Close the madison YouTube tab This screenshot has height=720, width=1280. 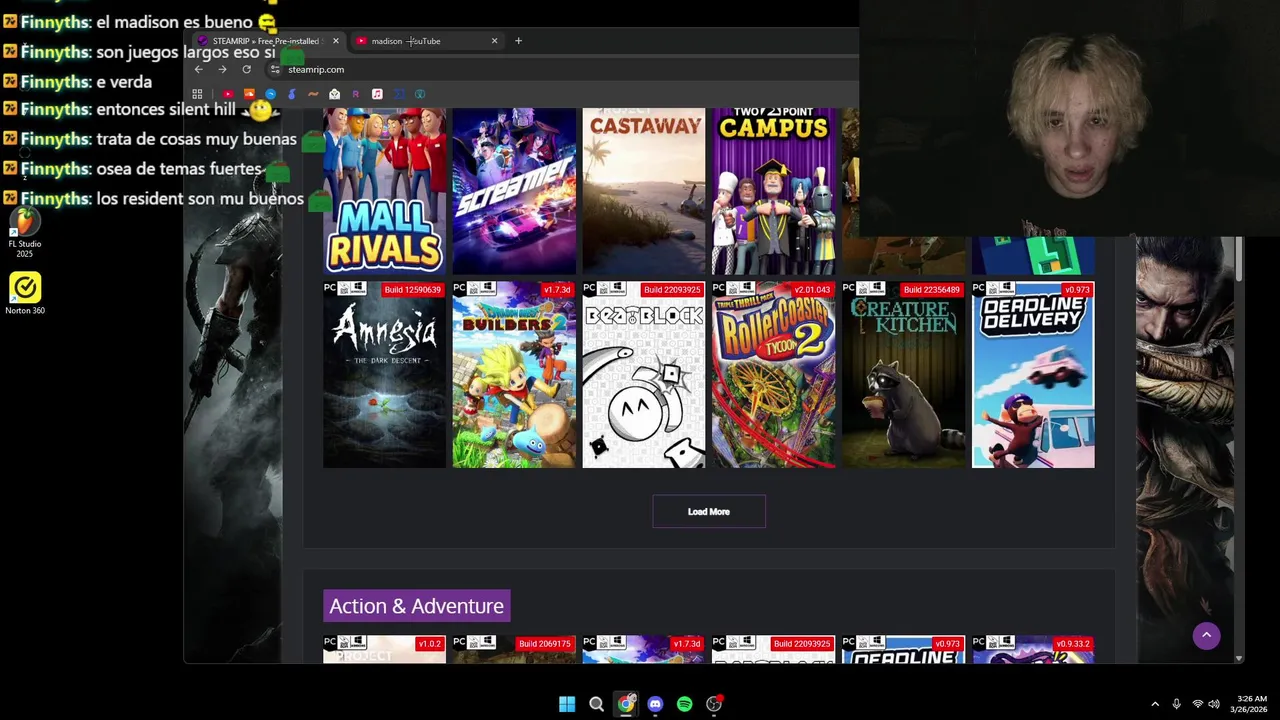[x=494, y=41]
